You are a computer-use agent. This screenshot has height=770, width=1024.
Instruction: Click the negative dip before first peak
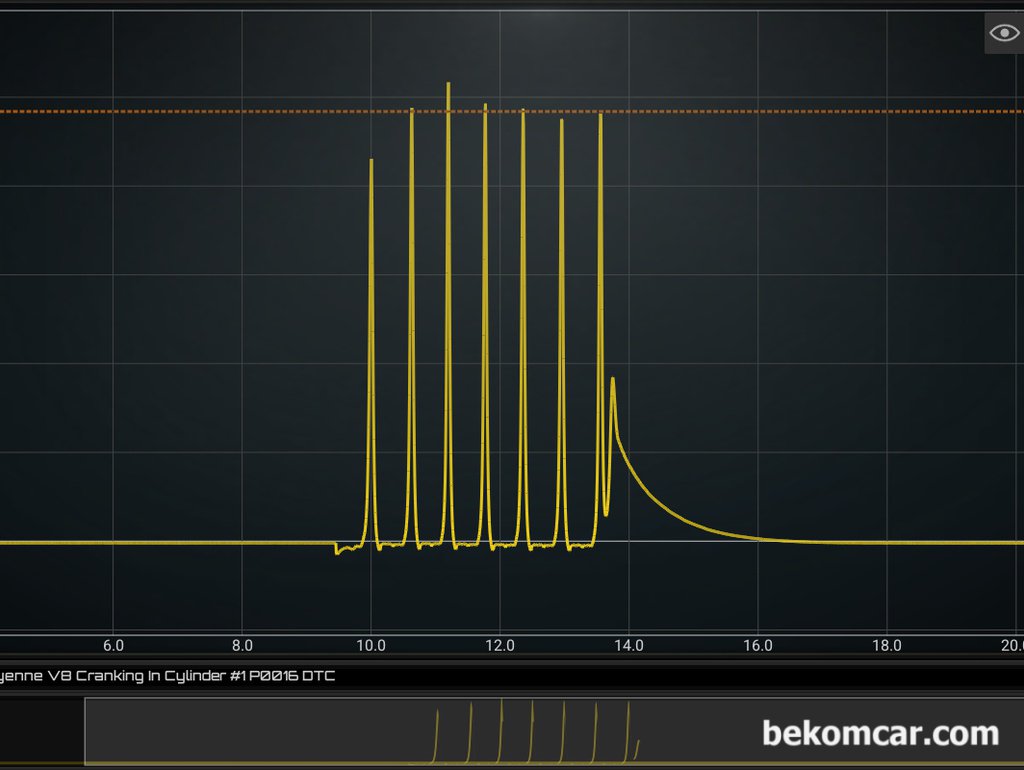coord(338,551)
